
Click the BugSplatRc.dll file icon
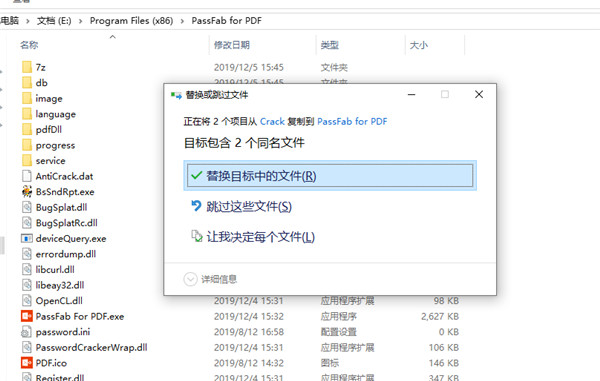(27, 223)
